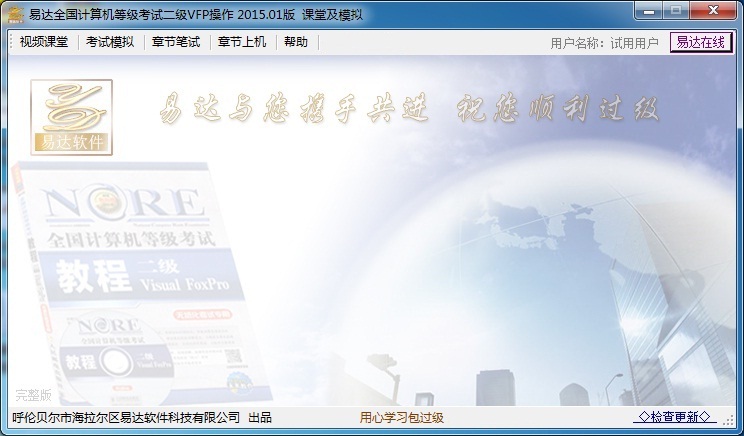
Task: Click the toolbar grip handle beside 视频课堂
Action: pyautogui.click(x=11, y=42)
